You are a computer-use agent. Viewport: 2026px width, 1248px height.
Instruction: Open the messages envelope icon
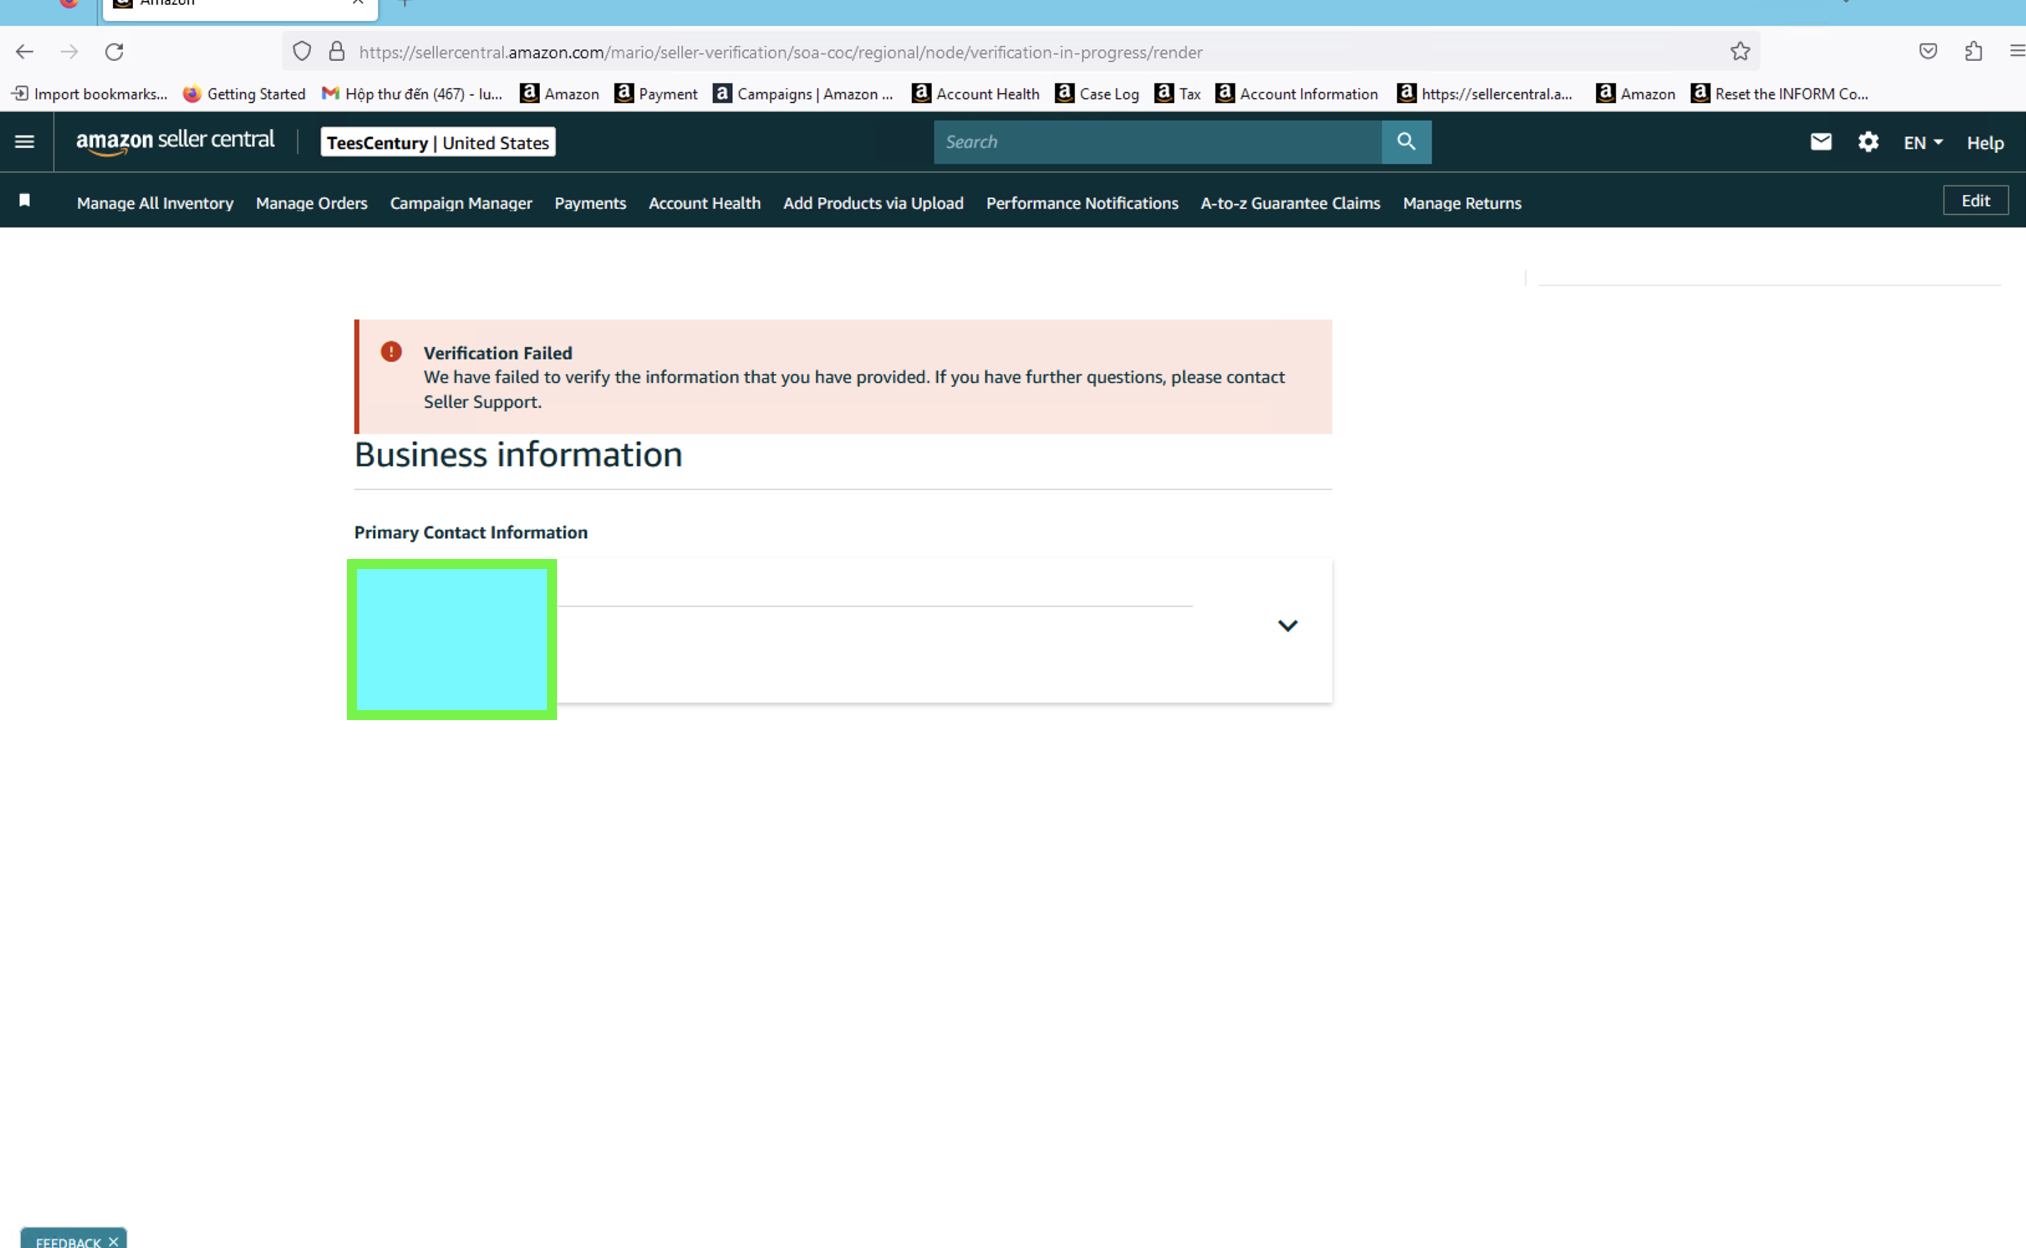coord(1821,142)
